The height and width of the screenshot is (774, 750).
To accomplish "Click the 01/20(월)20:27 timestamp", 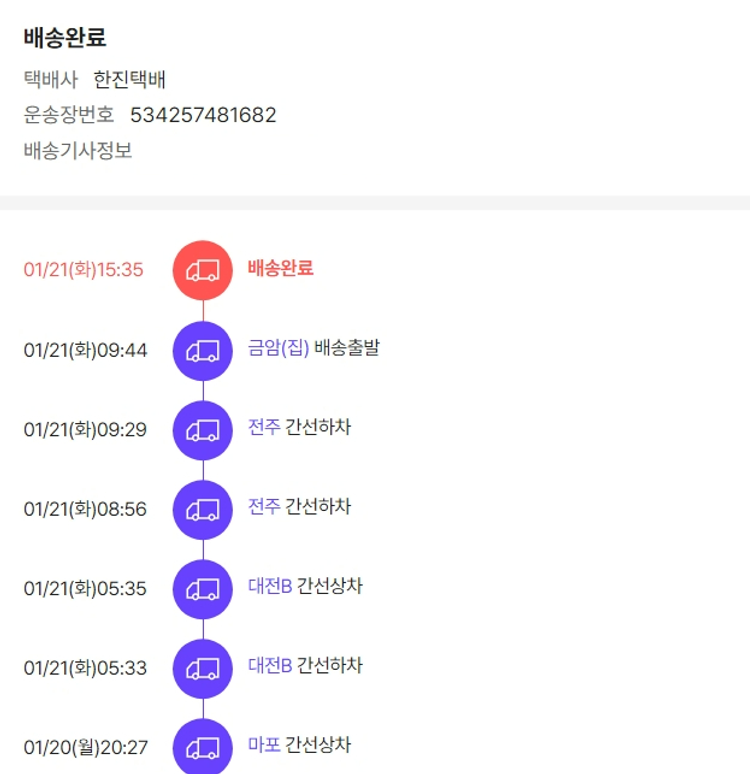I will coord(86,747).
